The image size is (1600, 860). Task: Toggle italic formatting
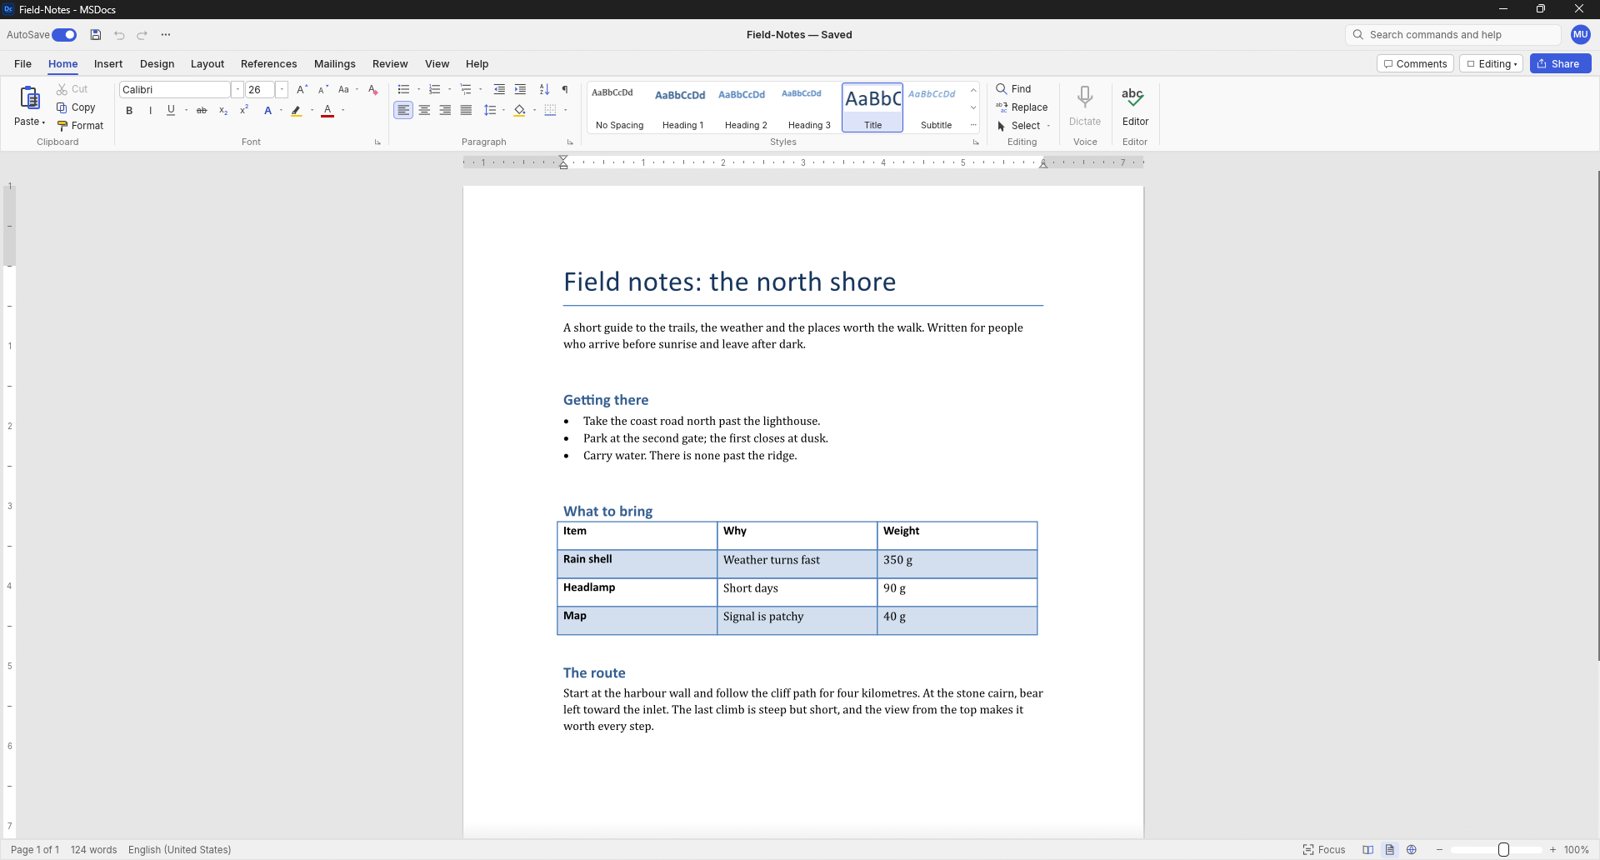point(150,111)
